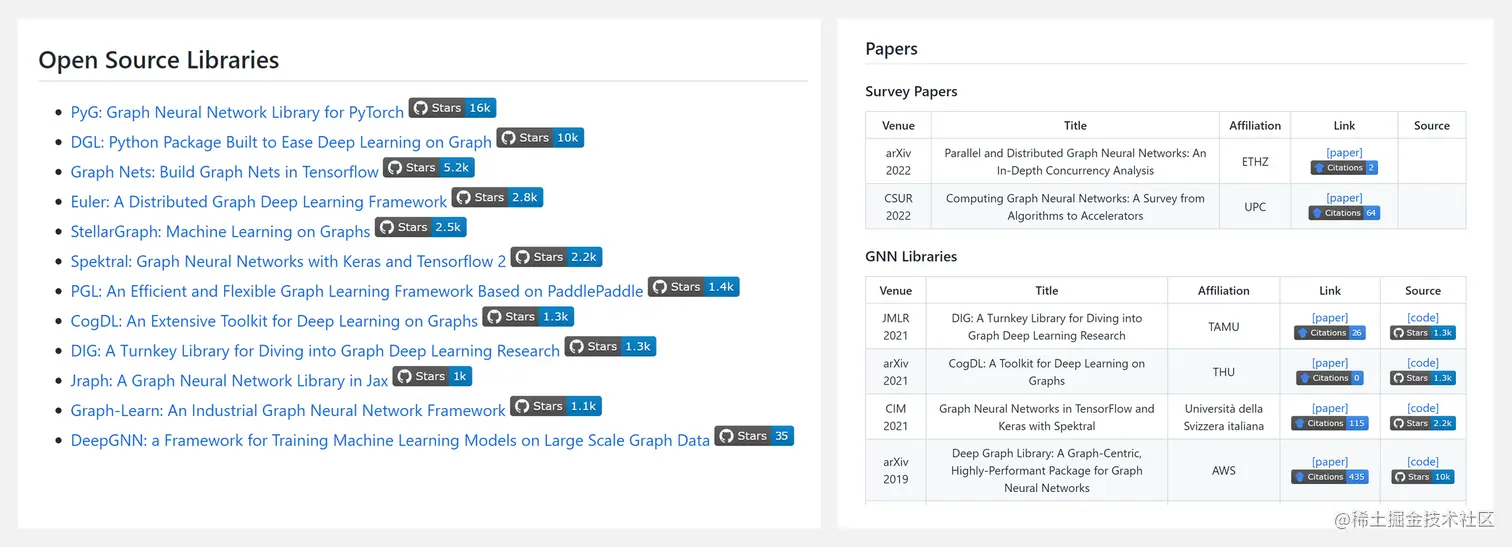Image resolution: width=1512 pixels, height=547 pixels.
Task: Open DeepGNN framework link
Action: [x=390, y=440]
